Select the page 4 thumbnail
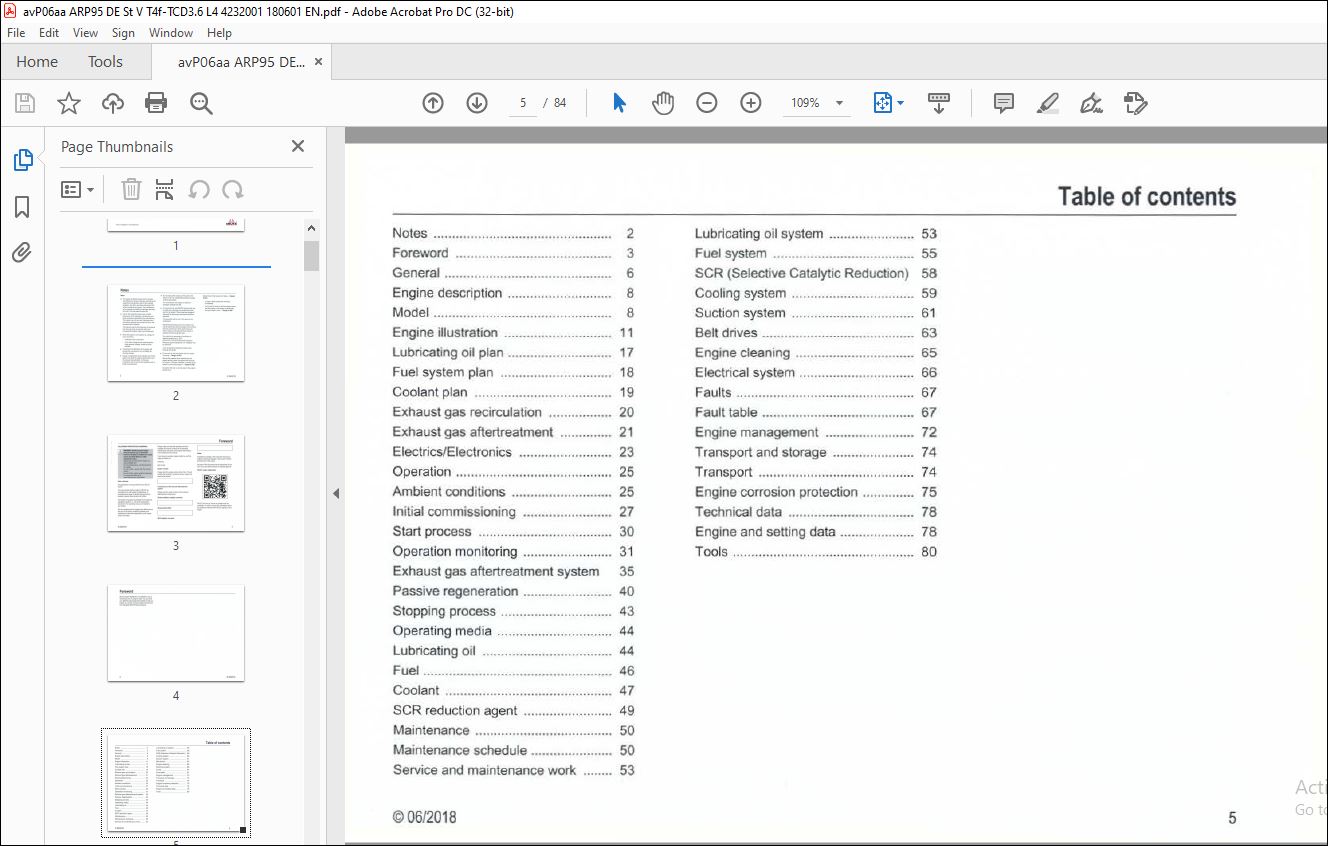Viewport: 1328px width, 846px height. (x=176, y=633)
